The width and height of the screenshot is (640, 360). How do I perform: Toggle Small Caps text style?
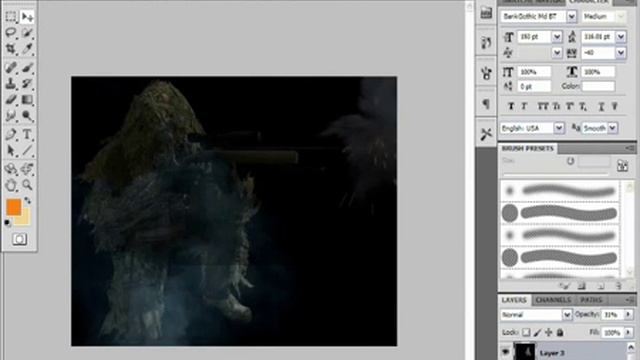[556, 107]
